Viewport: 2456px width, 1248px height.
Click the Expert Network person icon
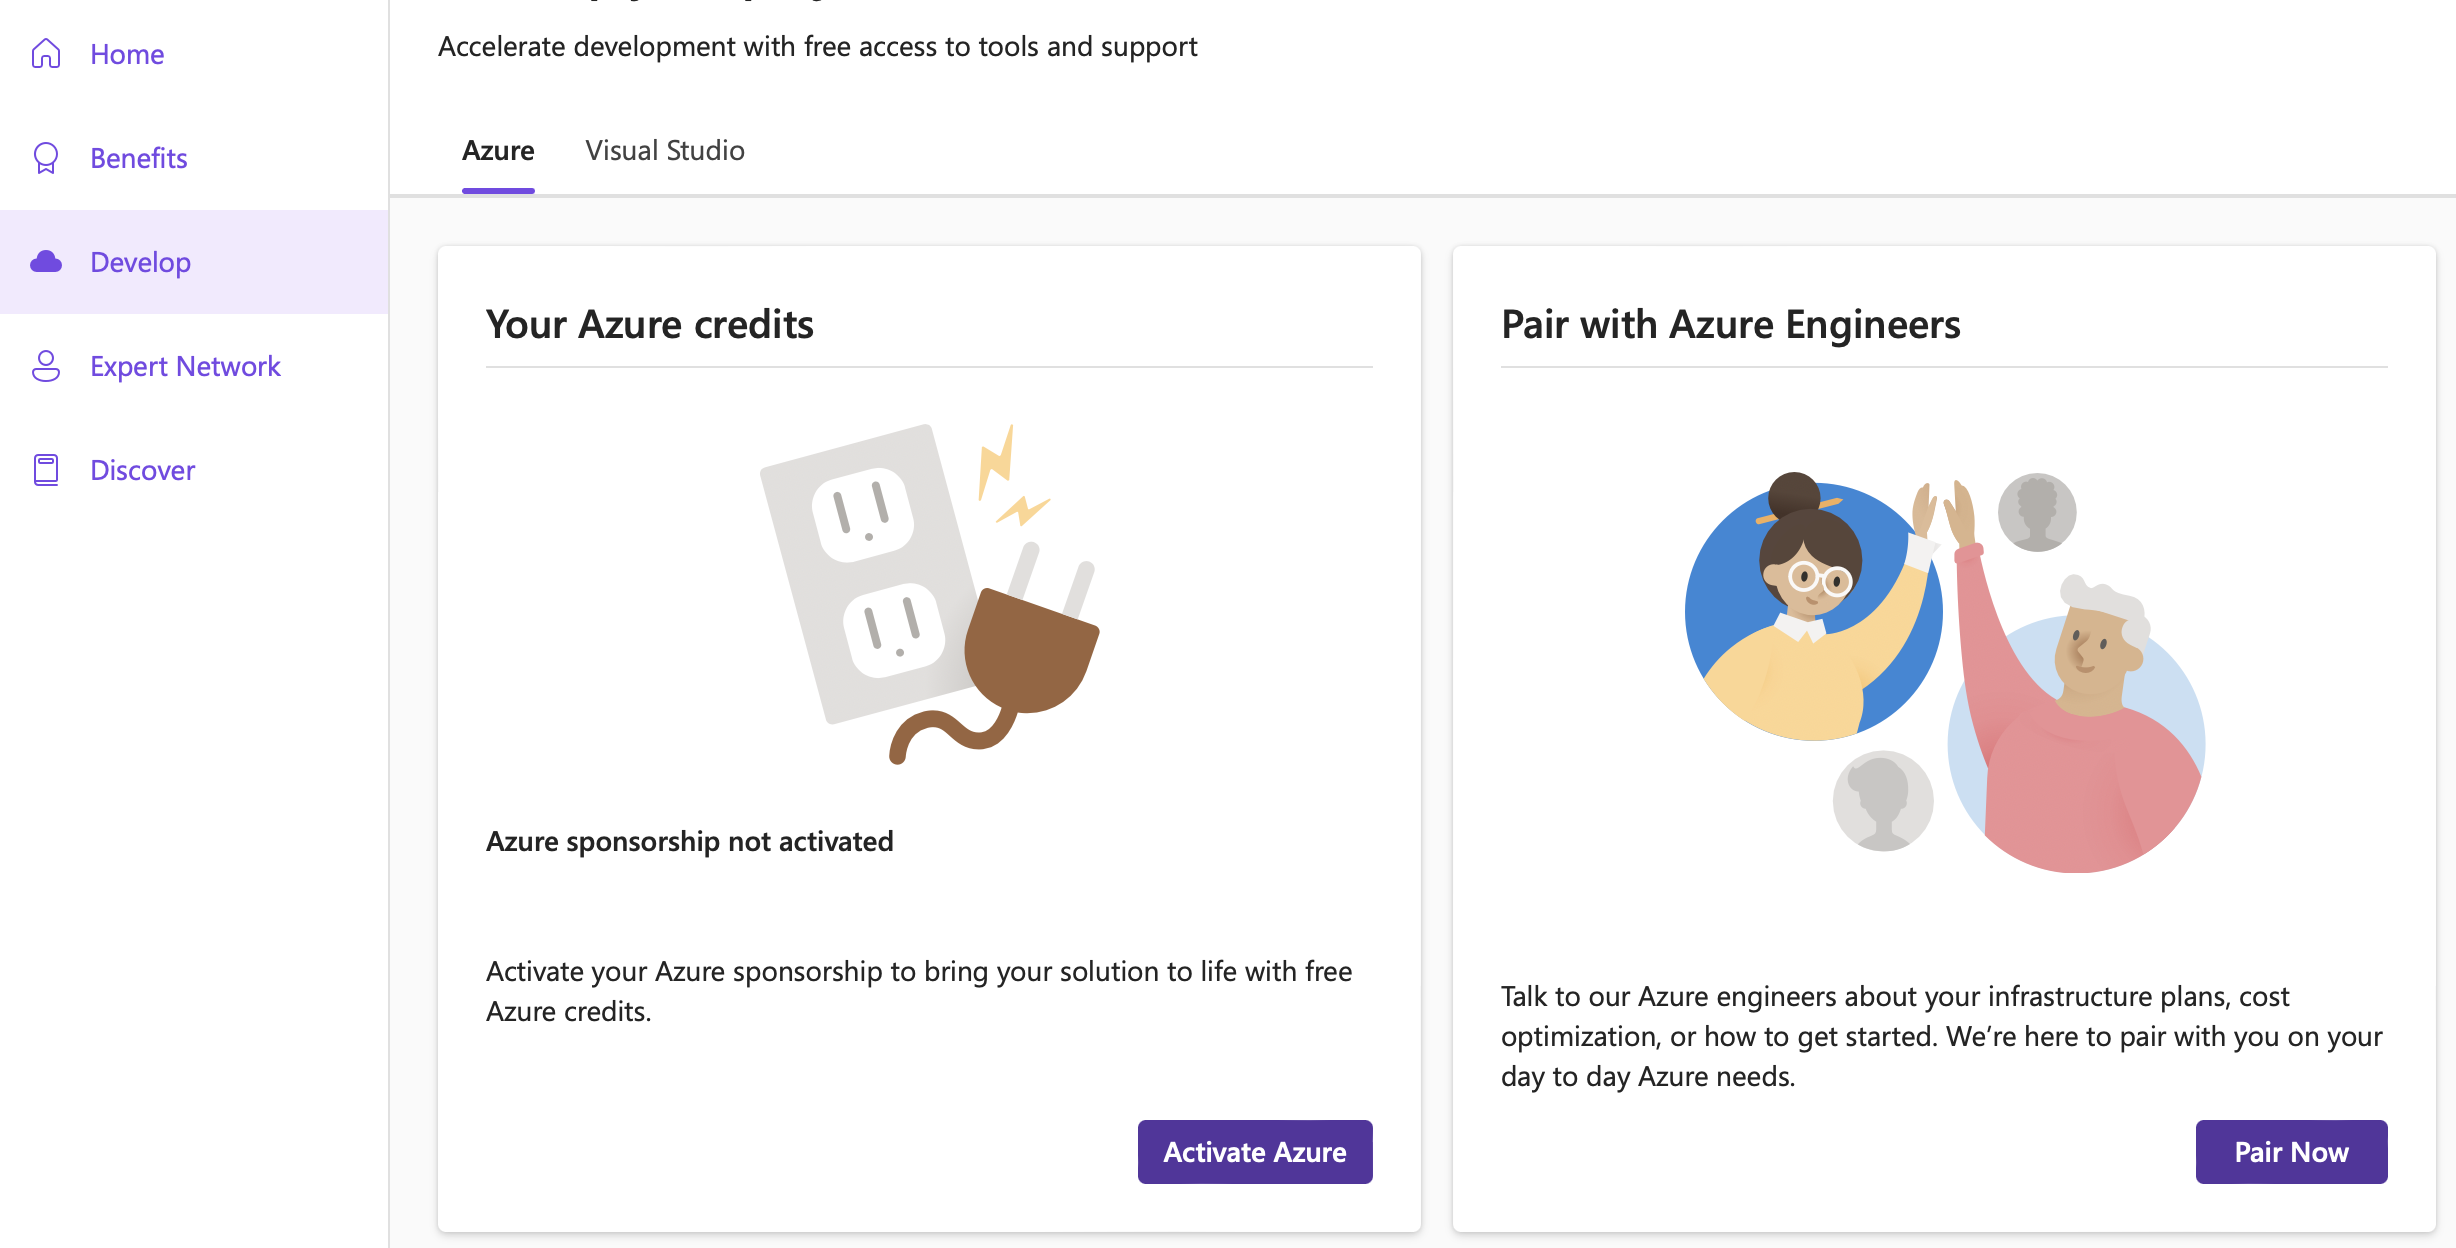[x=45, y=366]
